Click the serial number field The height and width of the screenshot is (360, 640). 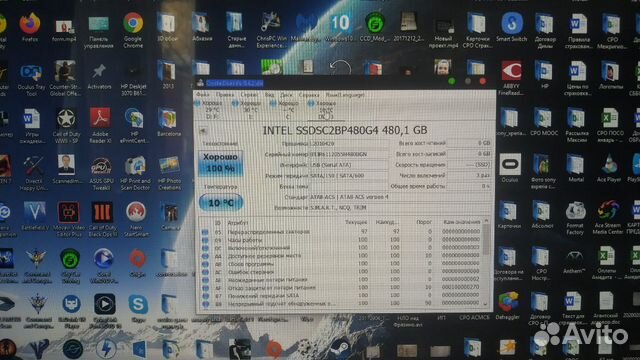coord(348,154)
